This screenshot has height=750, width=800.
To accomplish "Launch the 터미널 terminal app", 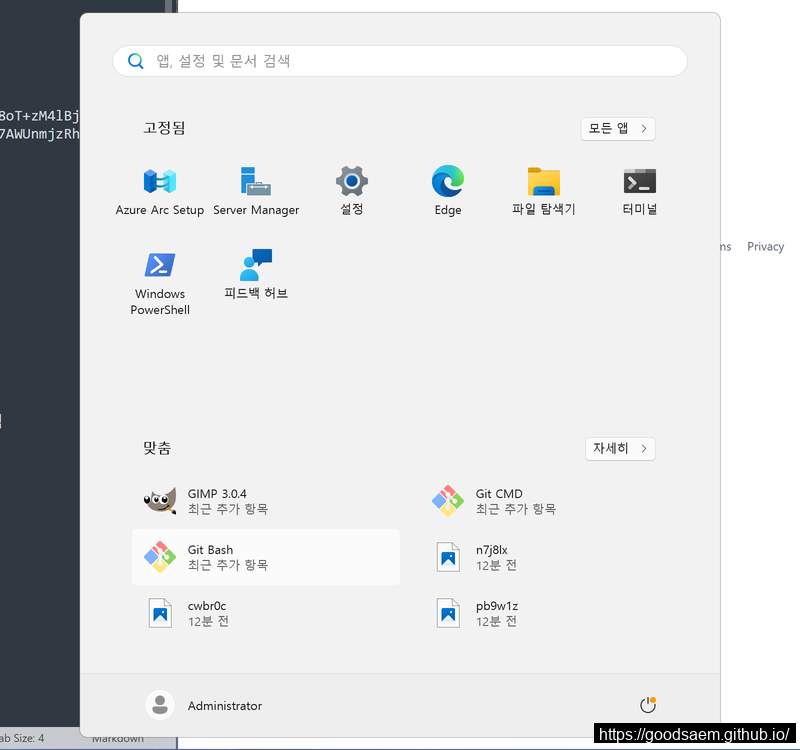I will [x=639, y=191].
